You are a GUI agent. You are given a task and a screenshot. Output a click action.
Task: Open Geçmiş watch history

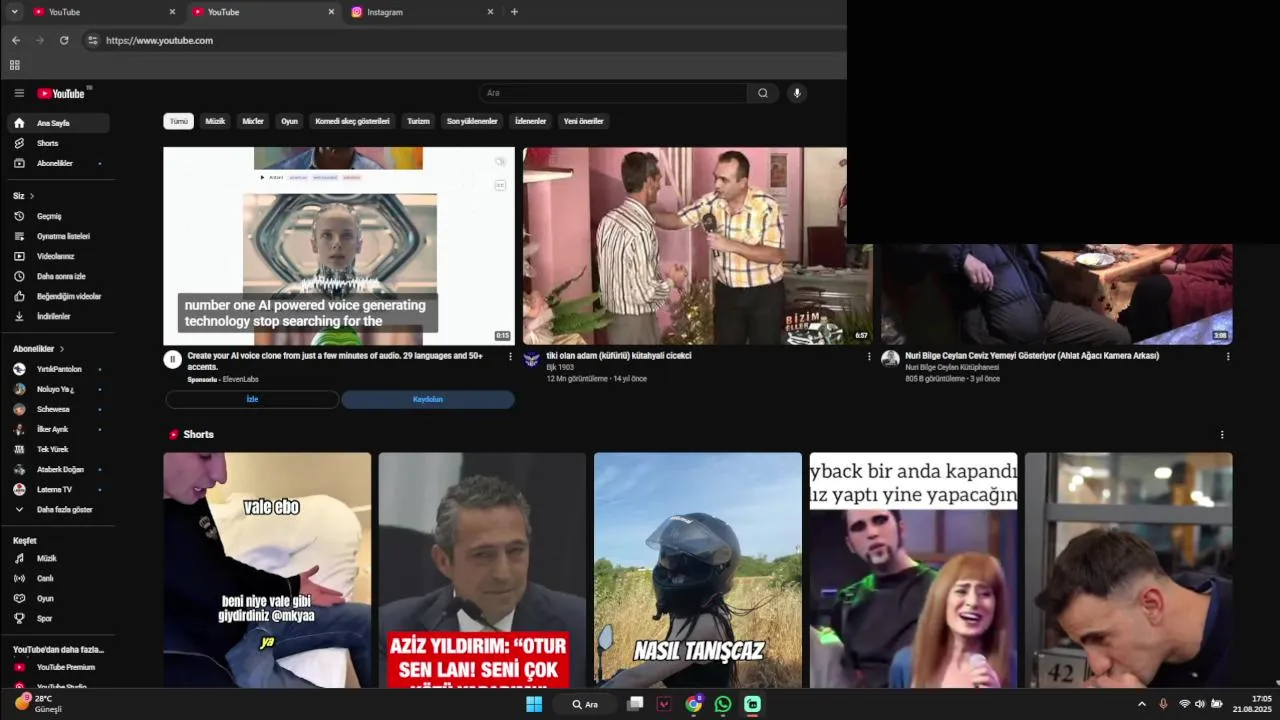point(58,216)
